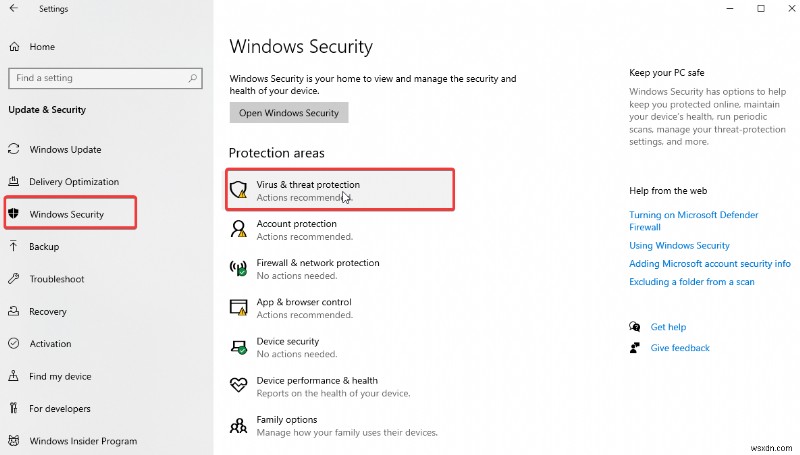Click the Device performance & health heart icon
This screenshot has width=800, height=455.
pyautogui.click(x=238, y=385)
